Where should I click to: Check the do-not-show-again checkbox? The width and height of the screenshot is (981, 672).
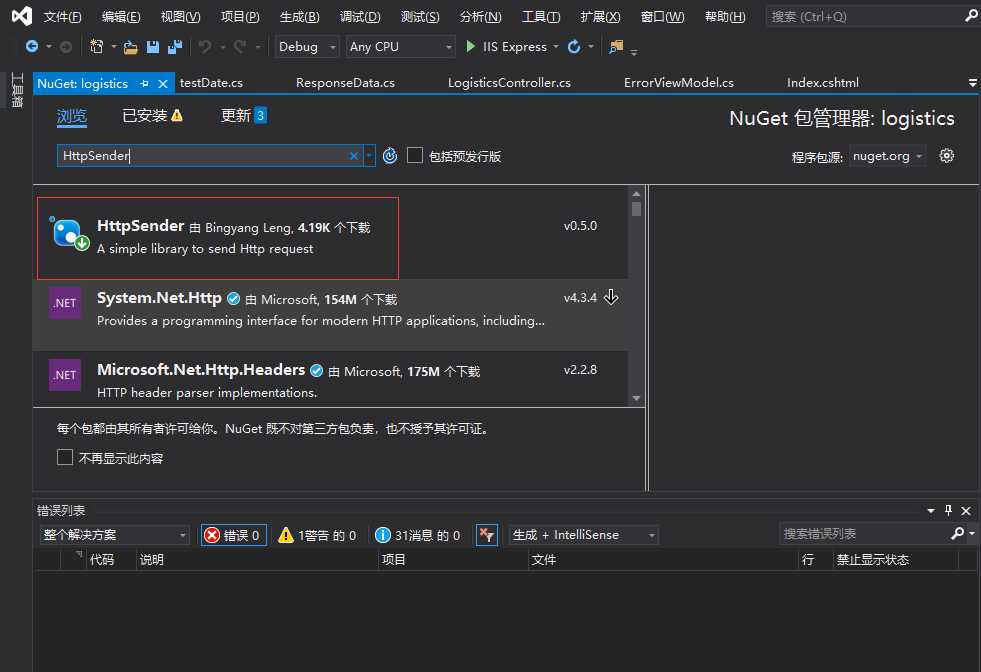click(64, 457)
